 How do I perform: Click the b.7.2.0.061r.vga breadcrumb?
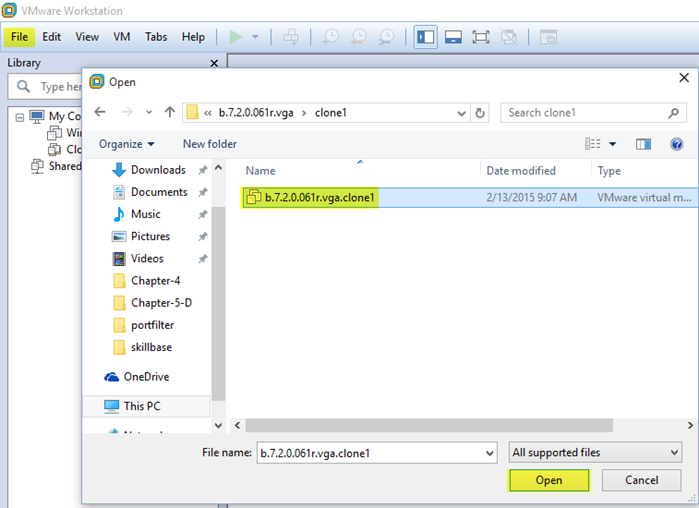256,113
